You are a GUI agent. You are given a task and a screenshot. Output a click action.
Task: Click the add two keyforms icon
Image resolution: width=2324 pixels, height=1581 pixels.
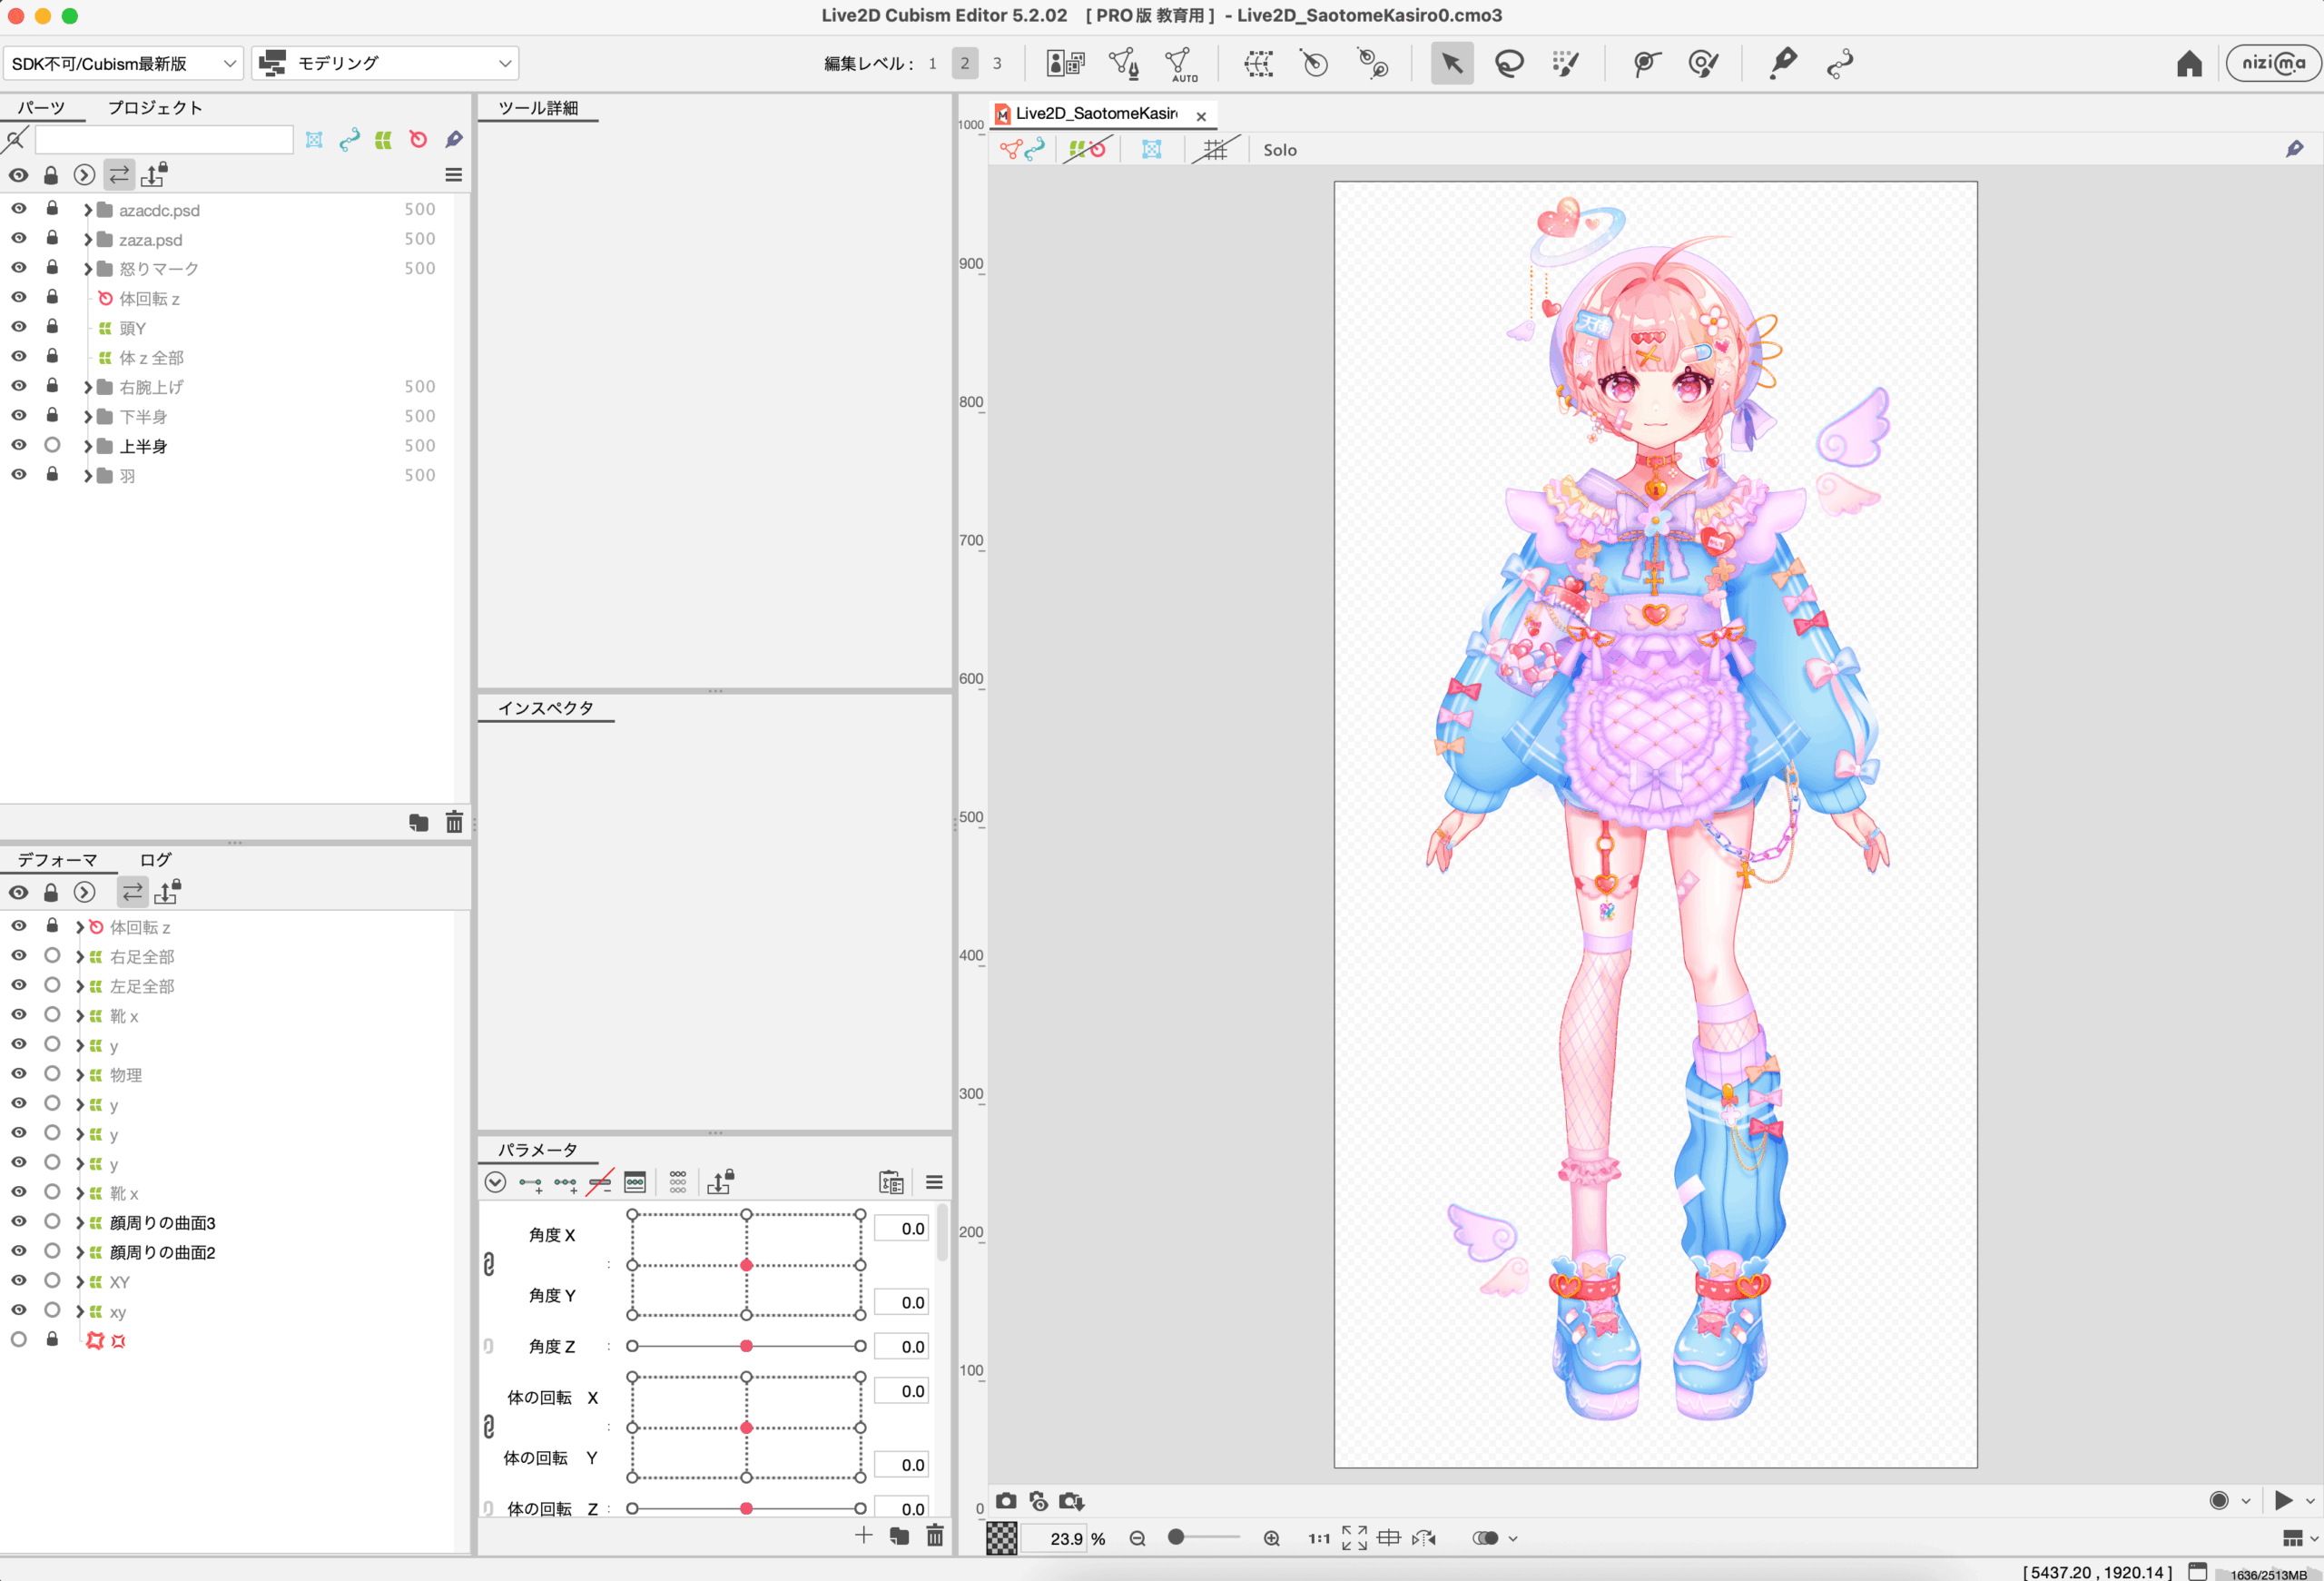(530, 1183)
